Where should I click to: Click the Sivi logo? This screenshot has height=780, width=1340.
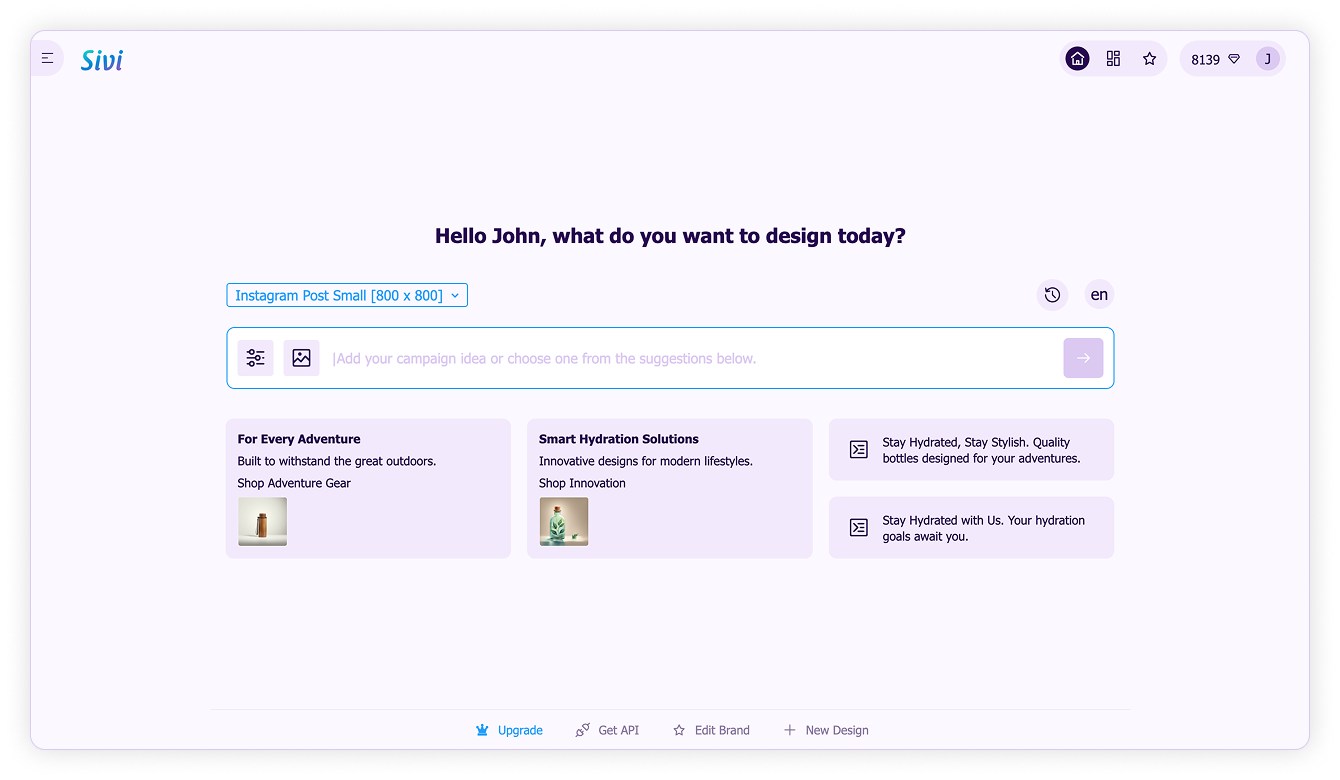[102, 60]
